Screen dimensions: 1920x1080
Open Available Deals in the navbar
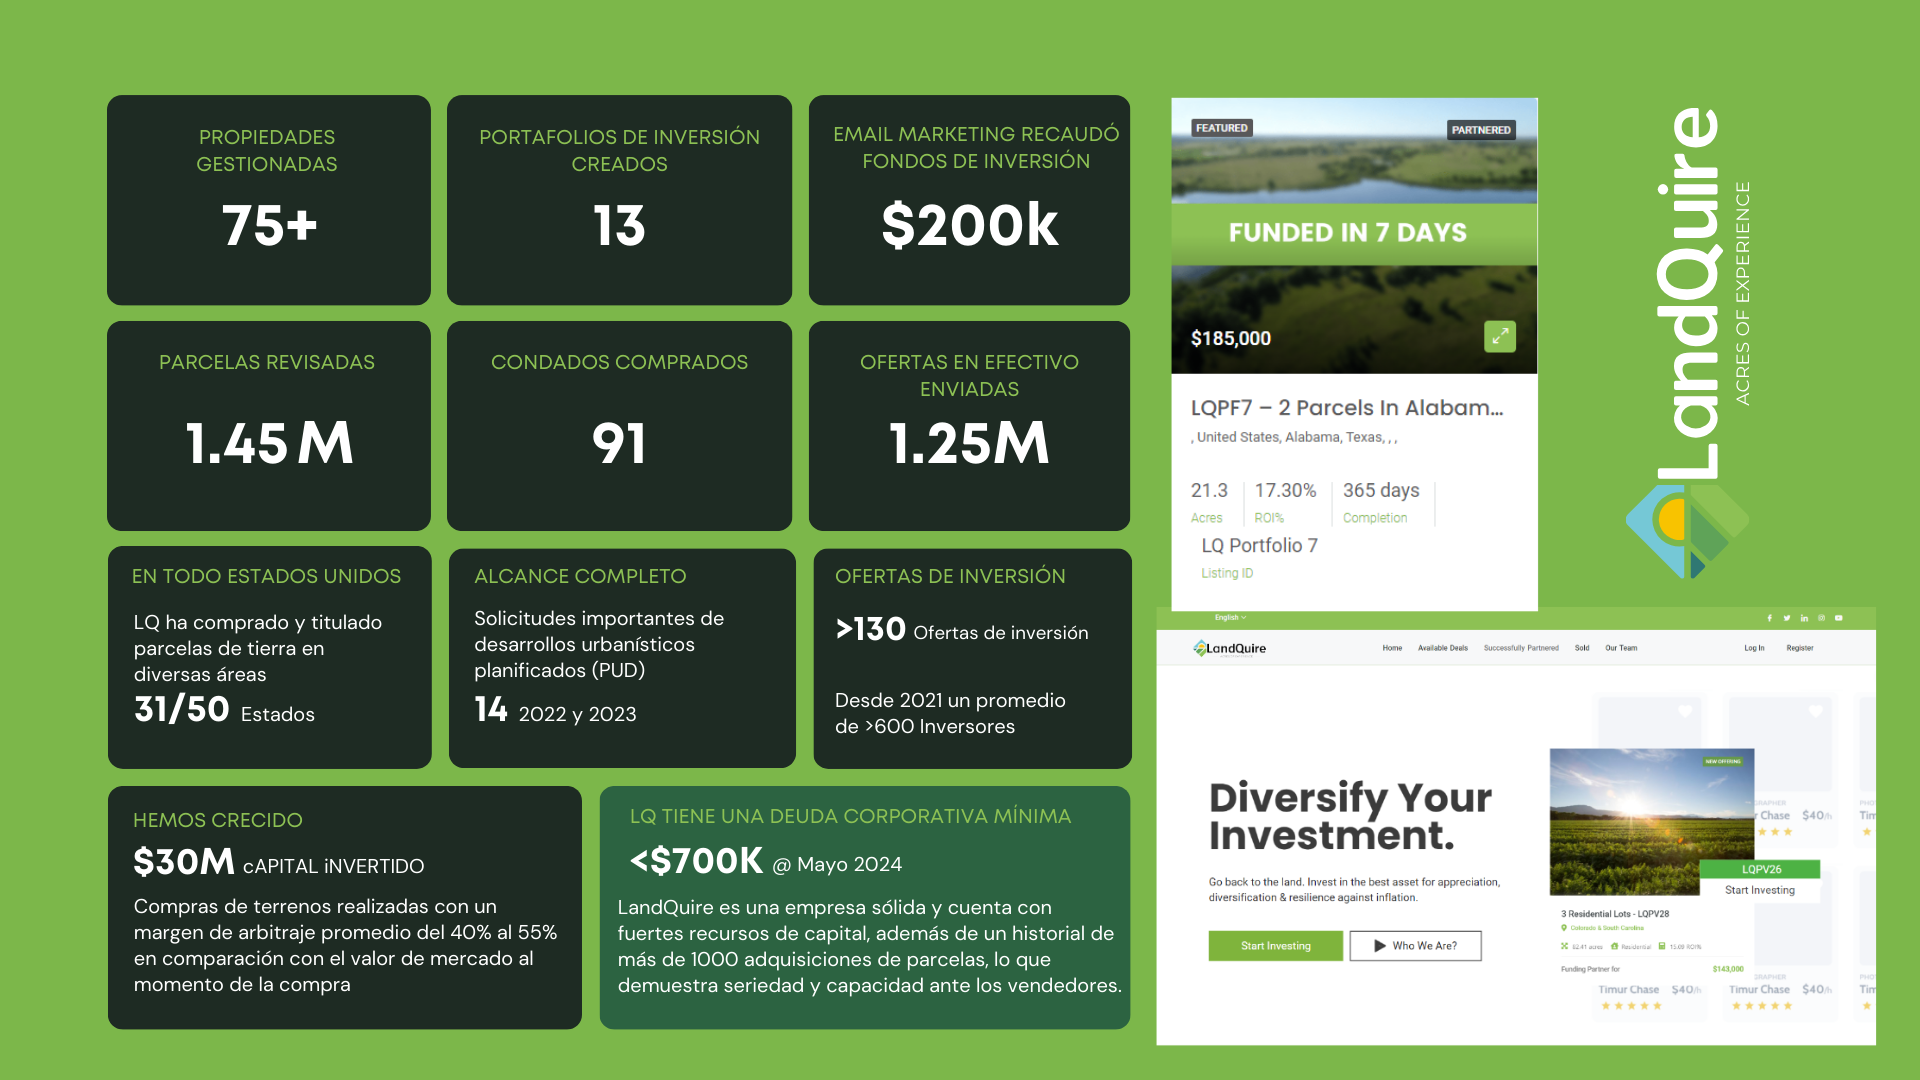click(x=1442, y=648)
